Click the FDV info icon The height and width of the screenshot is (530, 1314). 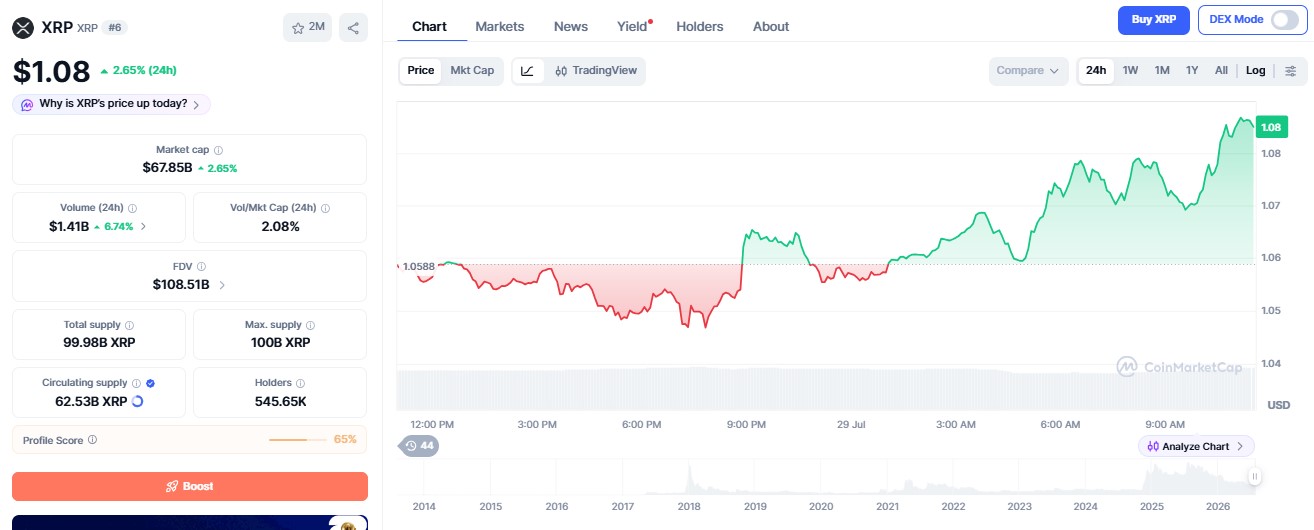click(201, 267)
